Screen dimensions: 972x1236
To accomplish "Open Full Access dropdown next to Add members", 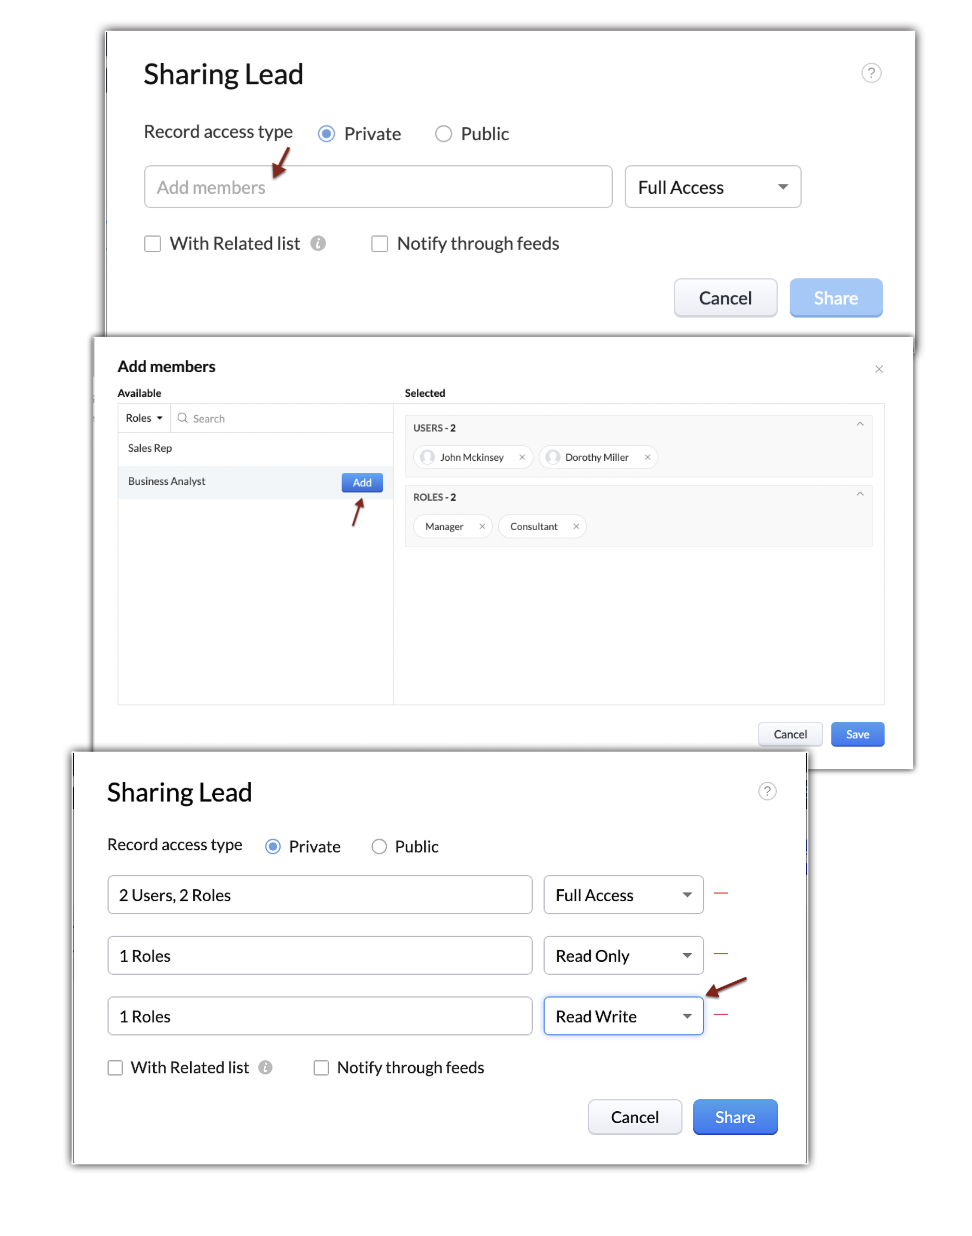I will [712, 187].
